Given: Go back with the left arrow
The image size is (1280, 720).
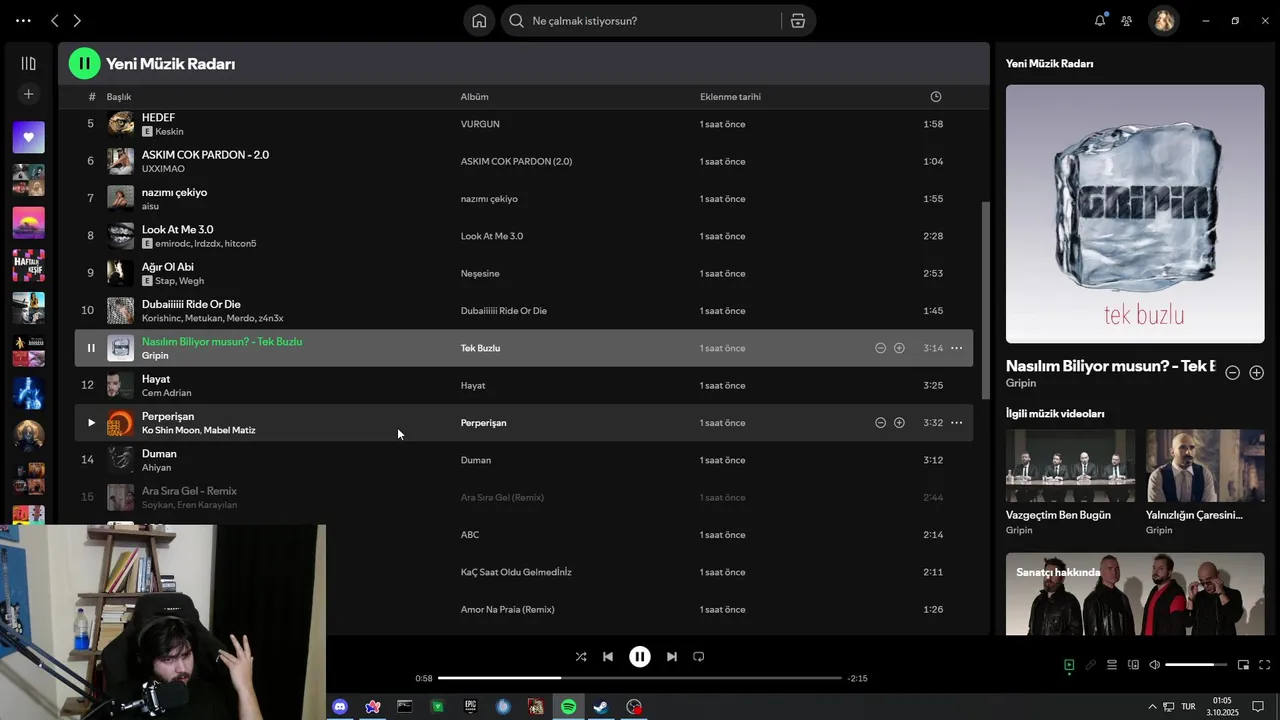Looking at the screenshot, I should click(55, 20).
